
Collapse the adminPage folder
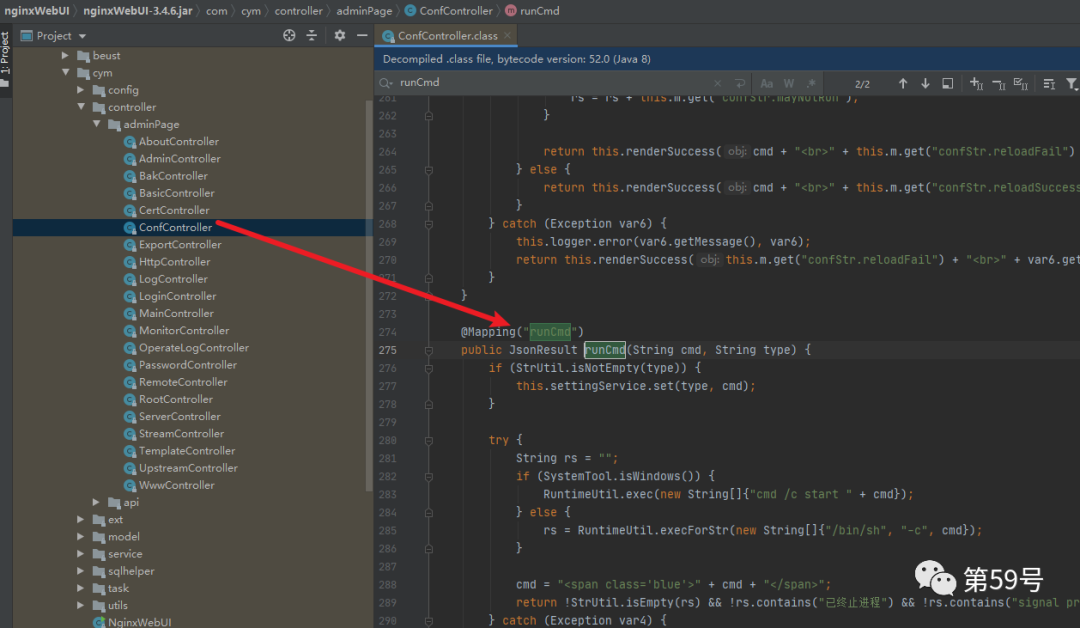(x=96, y=124)
